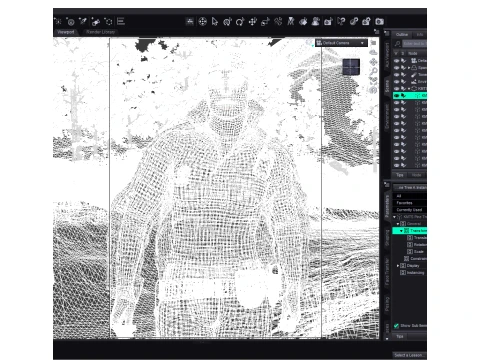This screenshot has width=480, height=360.
Task: Activate the Spot Render tool
Action: tap(328, 22)
